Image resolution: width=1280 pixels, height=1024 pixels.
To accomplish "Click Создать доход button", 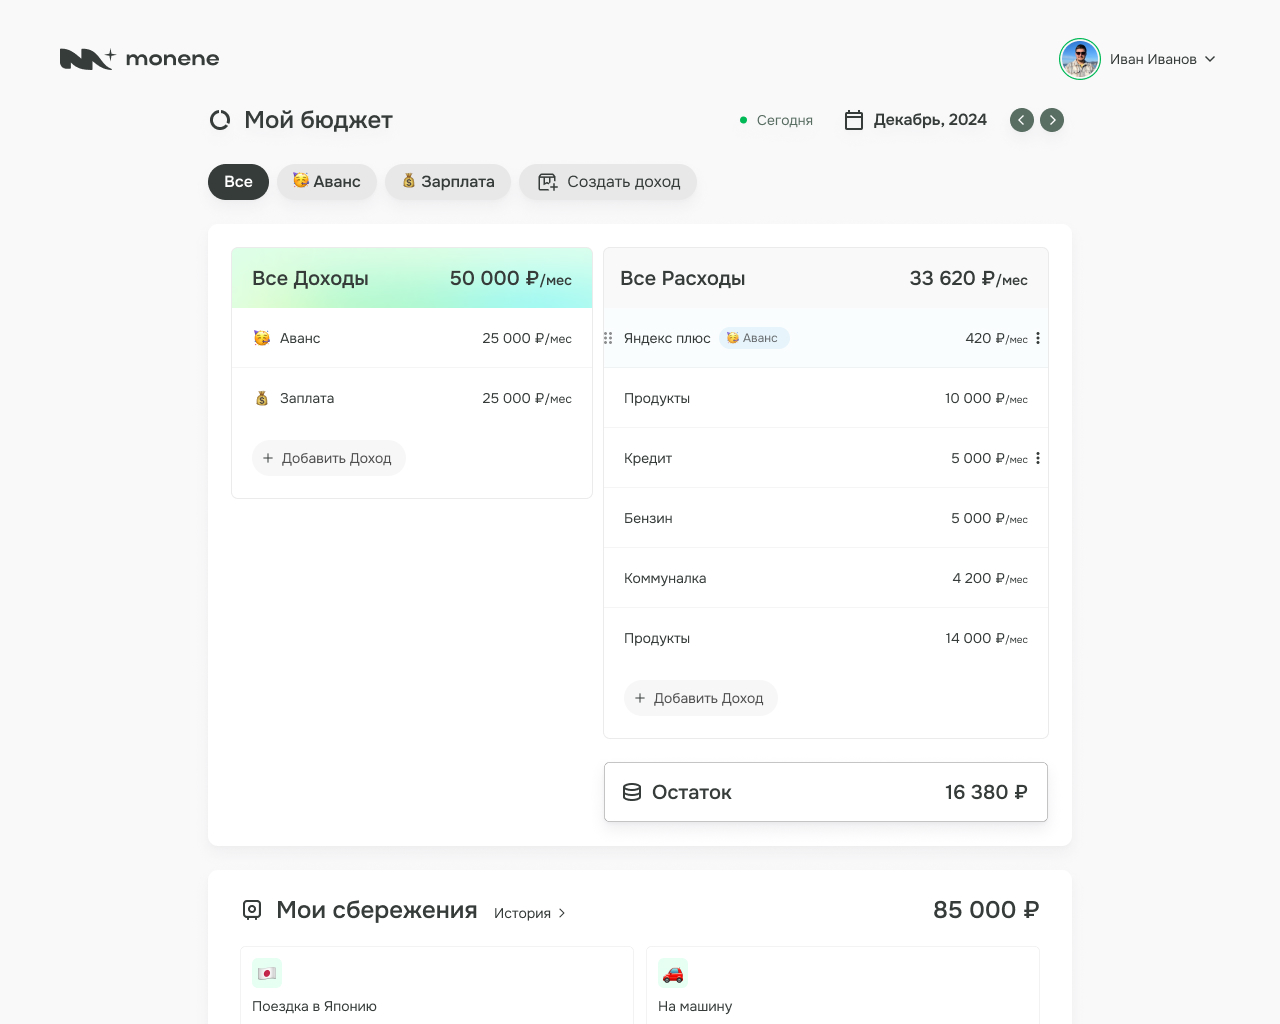I will tap(608, 182).
